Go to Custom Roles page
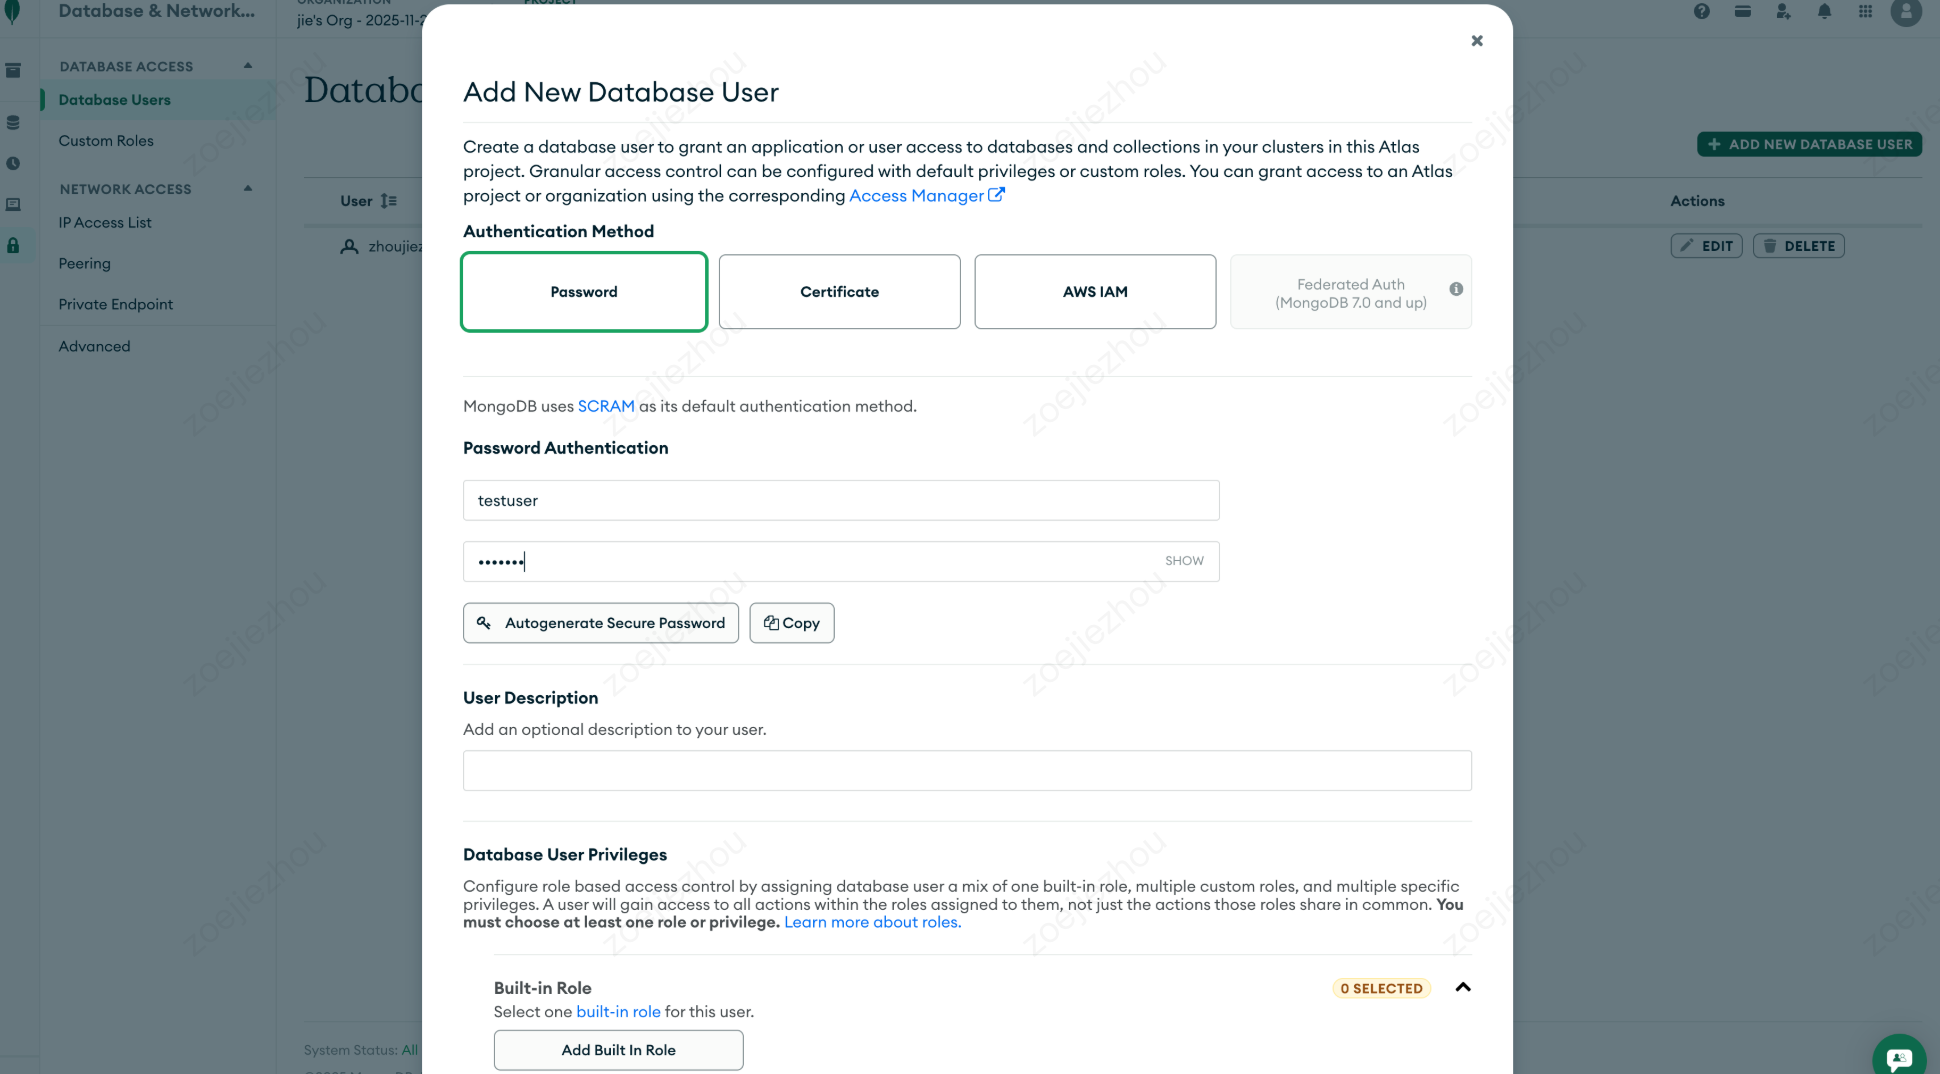This screenshot has height=1074, width=1940. coord(106,141)
